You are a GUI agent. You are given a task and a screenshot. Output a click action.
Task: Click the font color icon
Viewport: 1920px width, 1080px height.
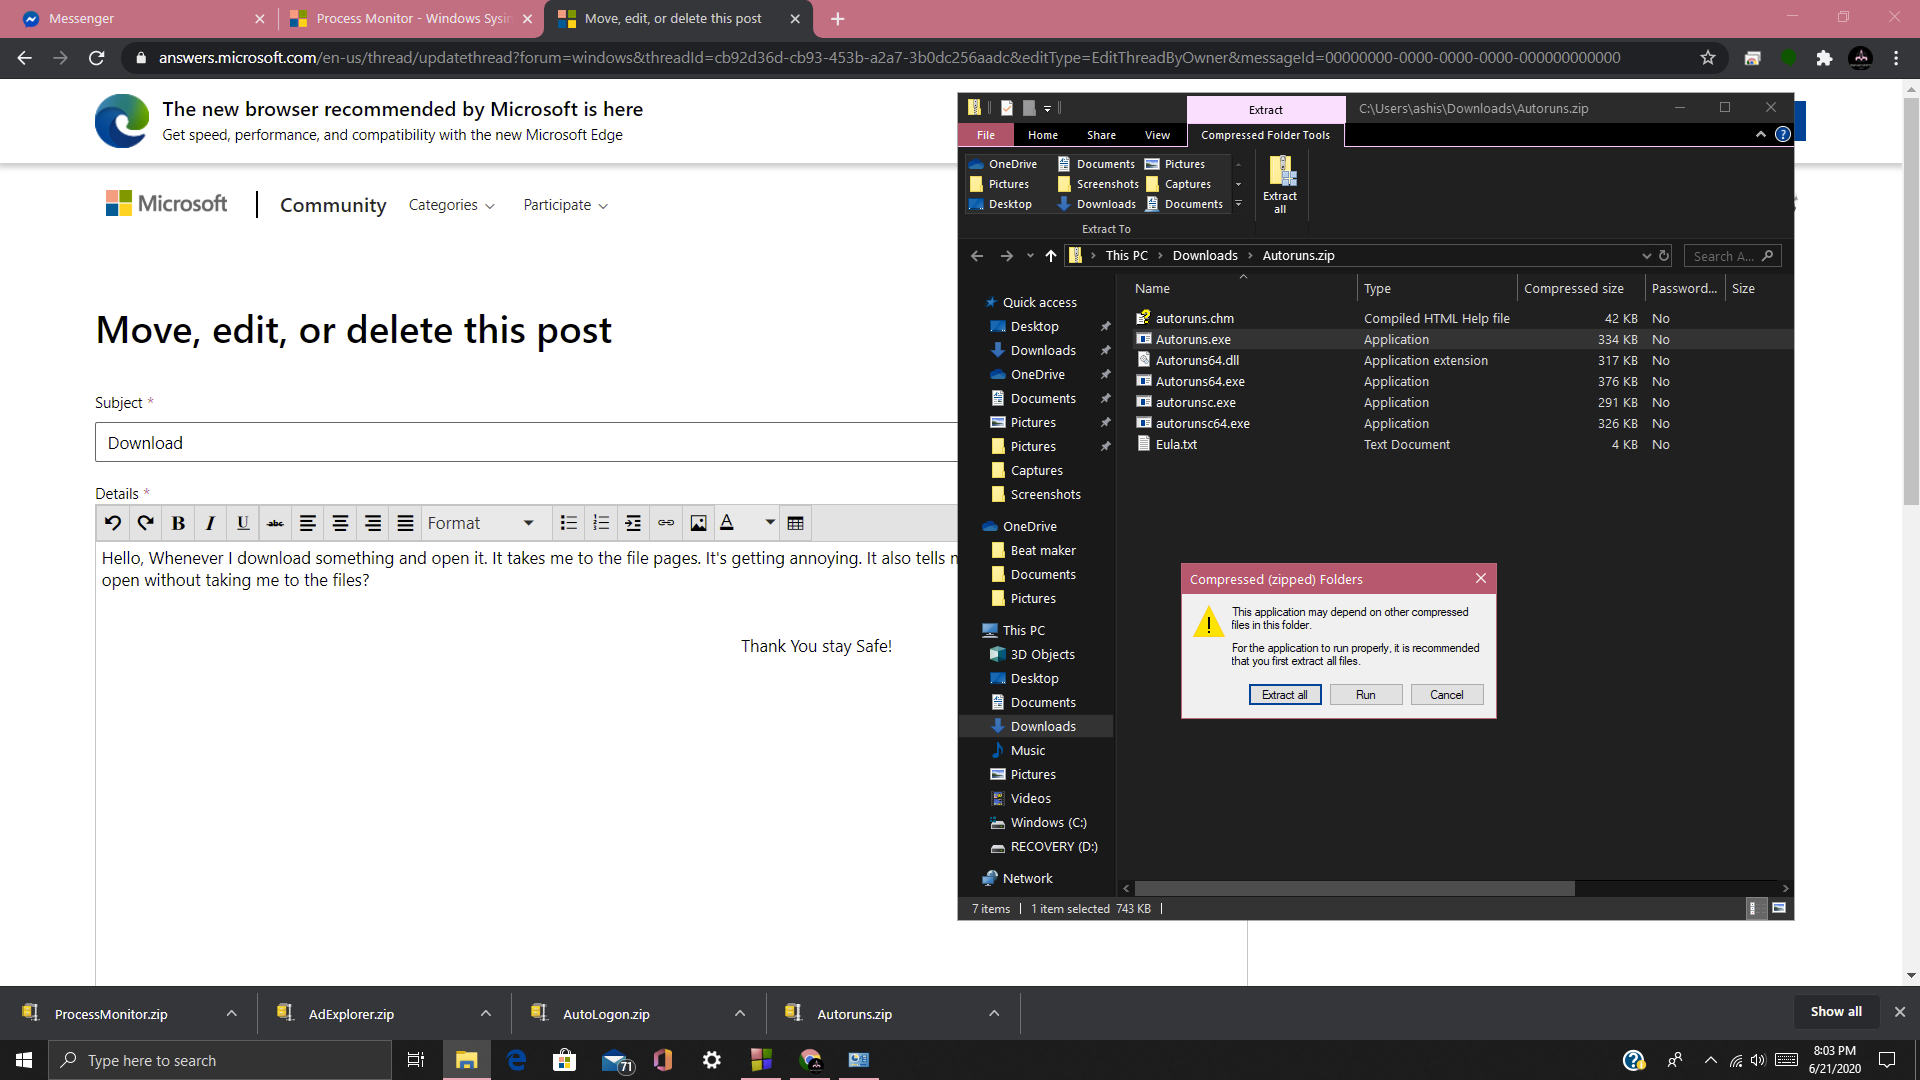pos(728,523)
